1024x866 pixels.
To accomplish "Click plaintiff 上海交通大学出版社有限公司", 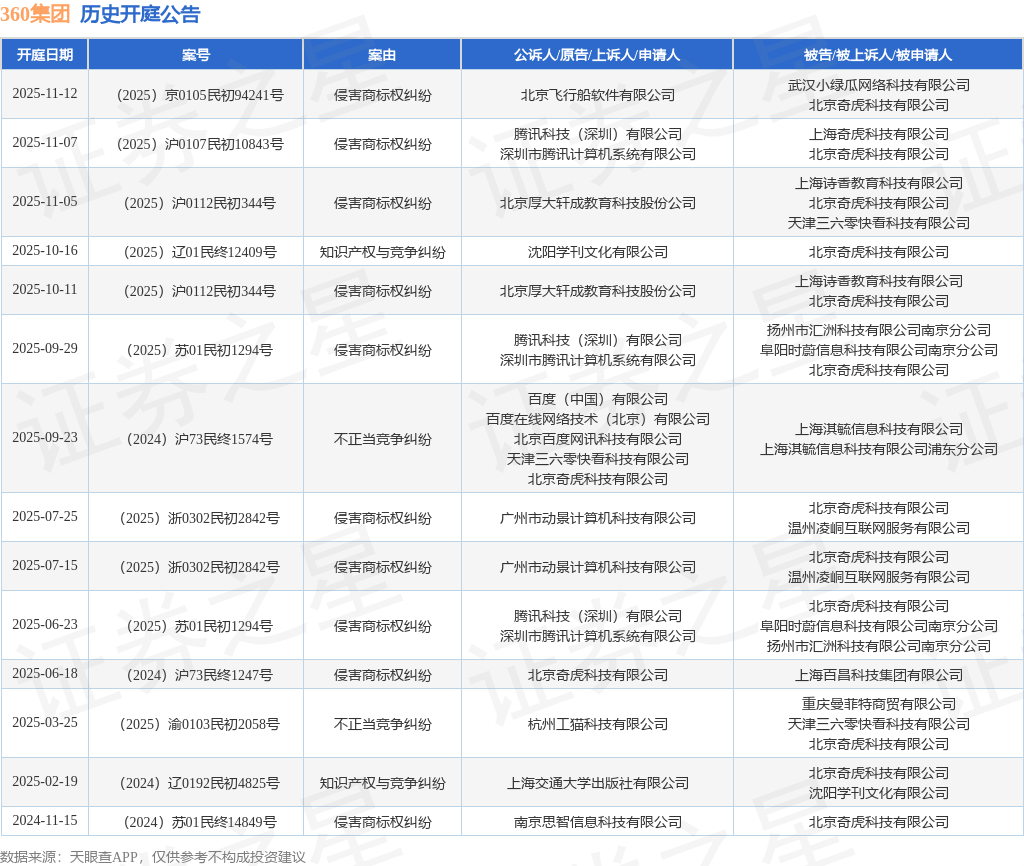I will tap(597, 783).
